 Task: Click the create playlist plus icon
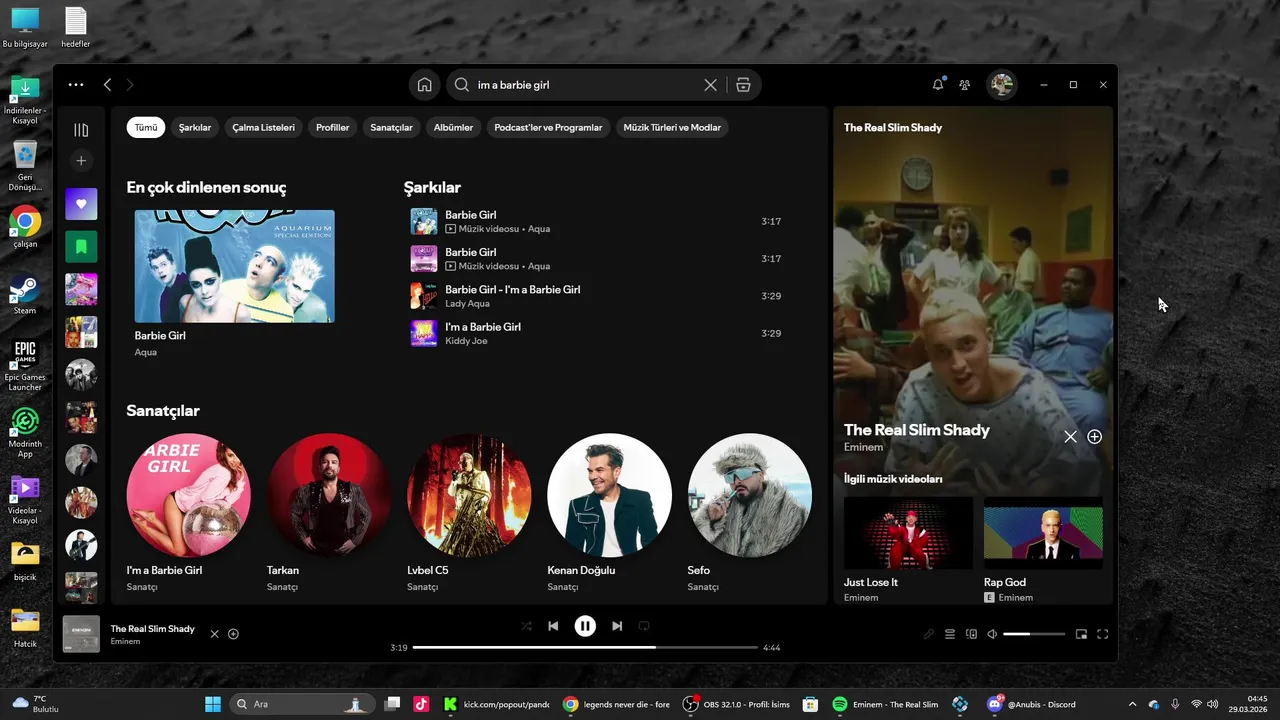(81, 161)
